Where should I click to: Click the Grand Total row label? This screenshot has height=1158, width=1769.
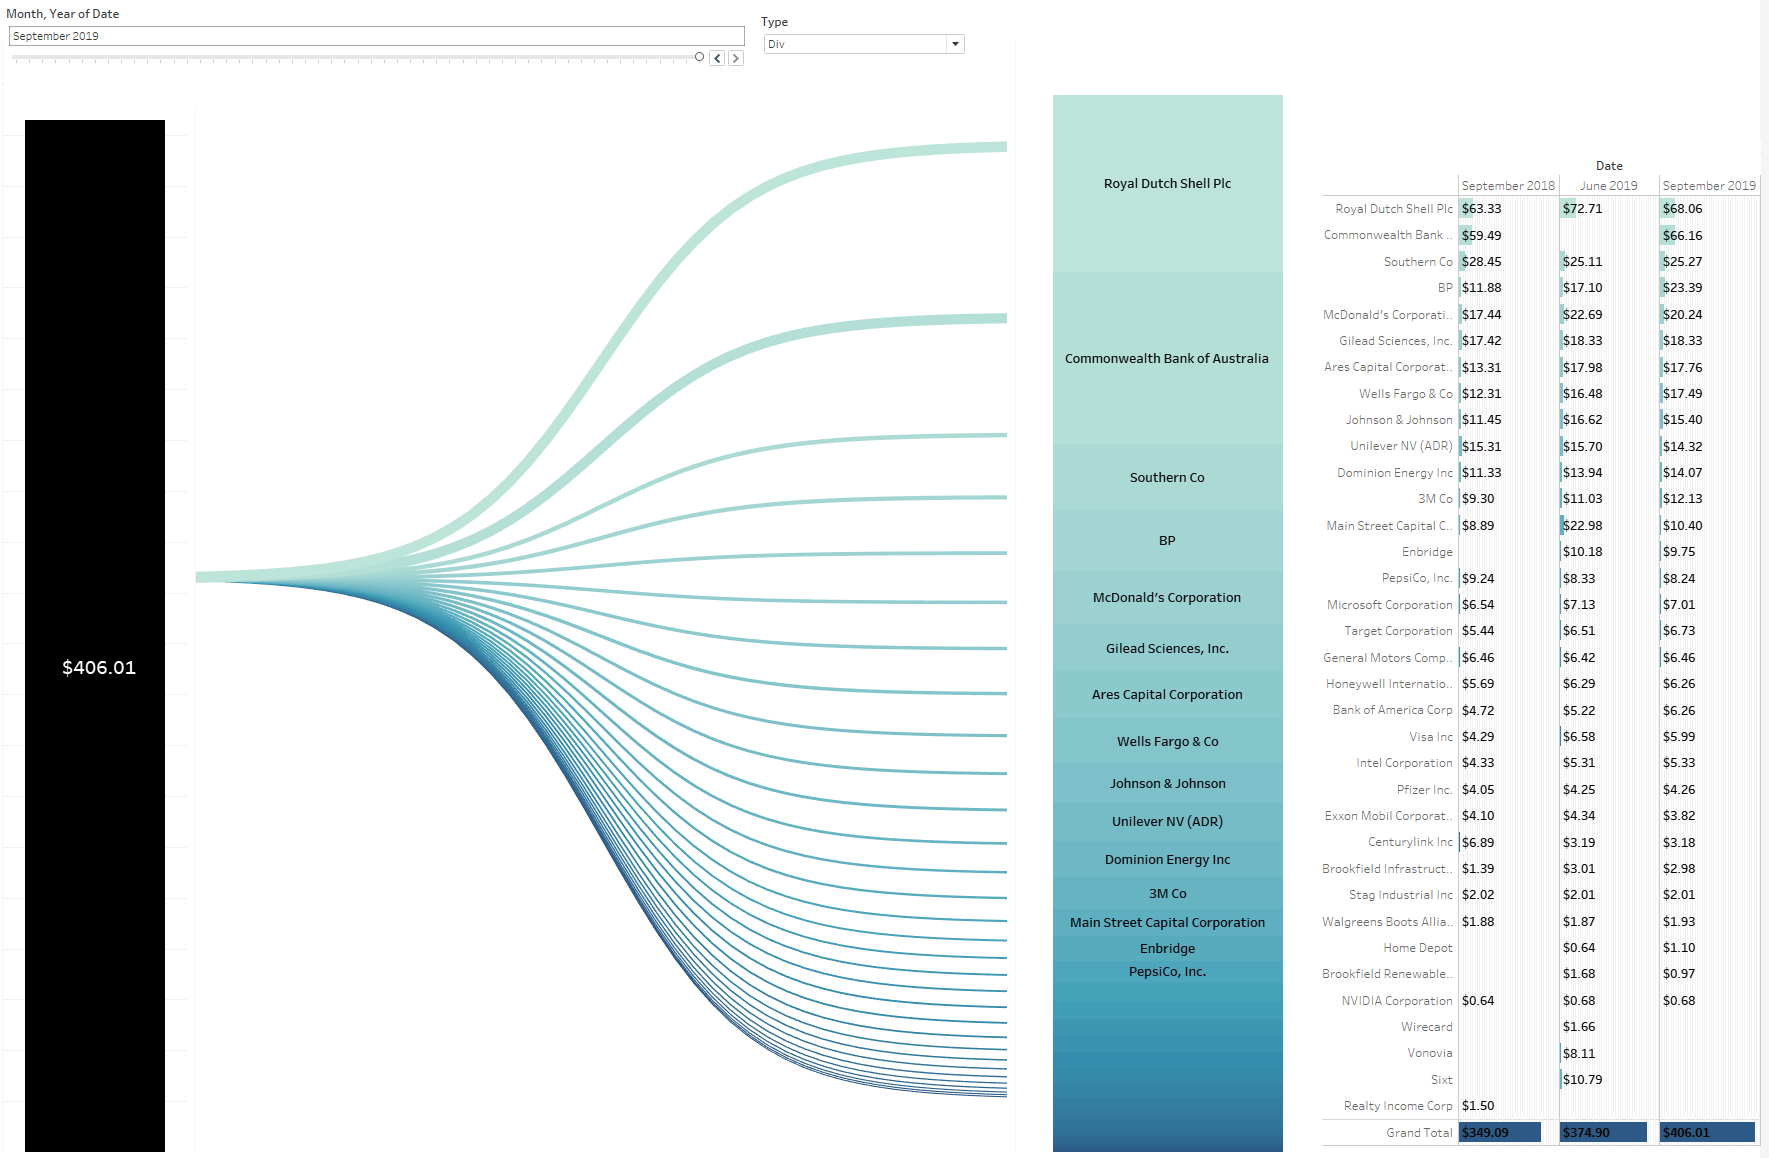(1419, 1133)
